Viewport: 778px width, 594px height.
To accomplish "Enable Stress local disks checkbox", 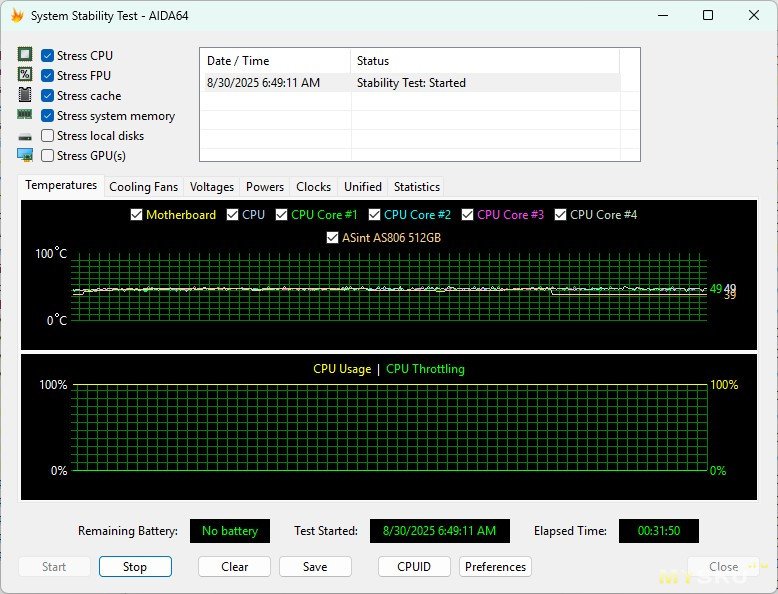I will click(48, 135).
